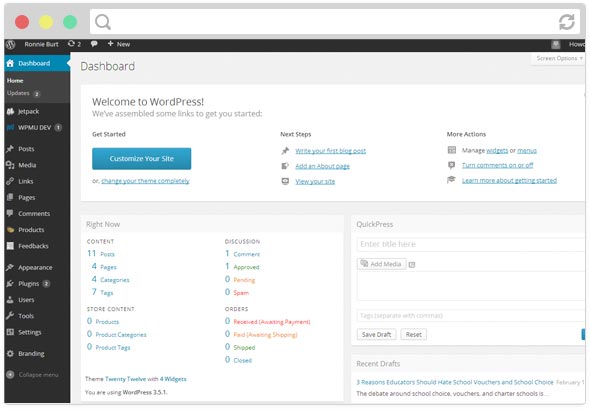The image size is (590, 410).
Task: Open Write your first blog post link
Action: [330, 151]
